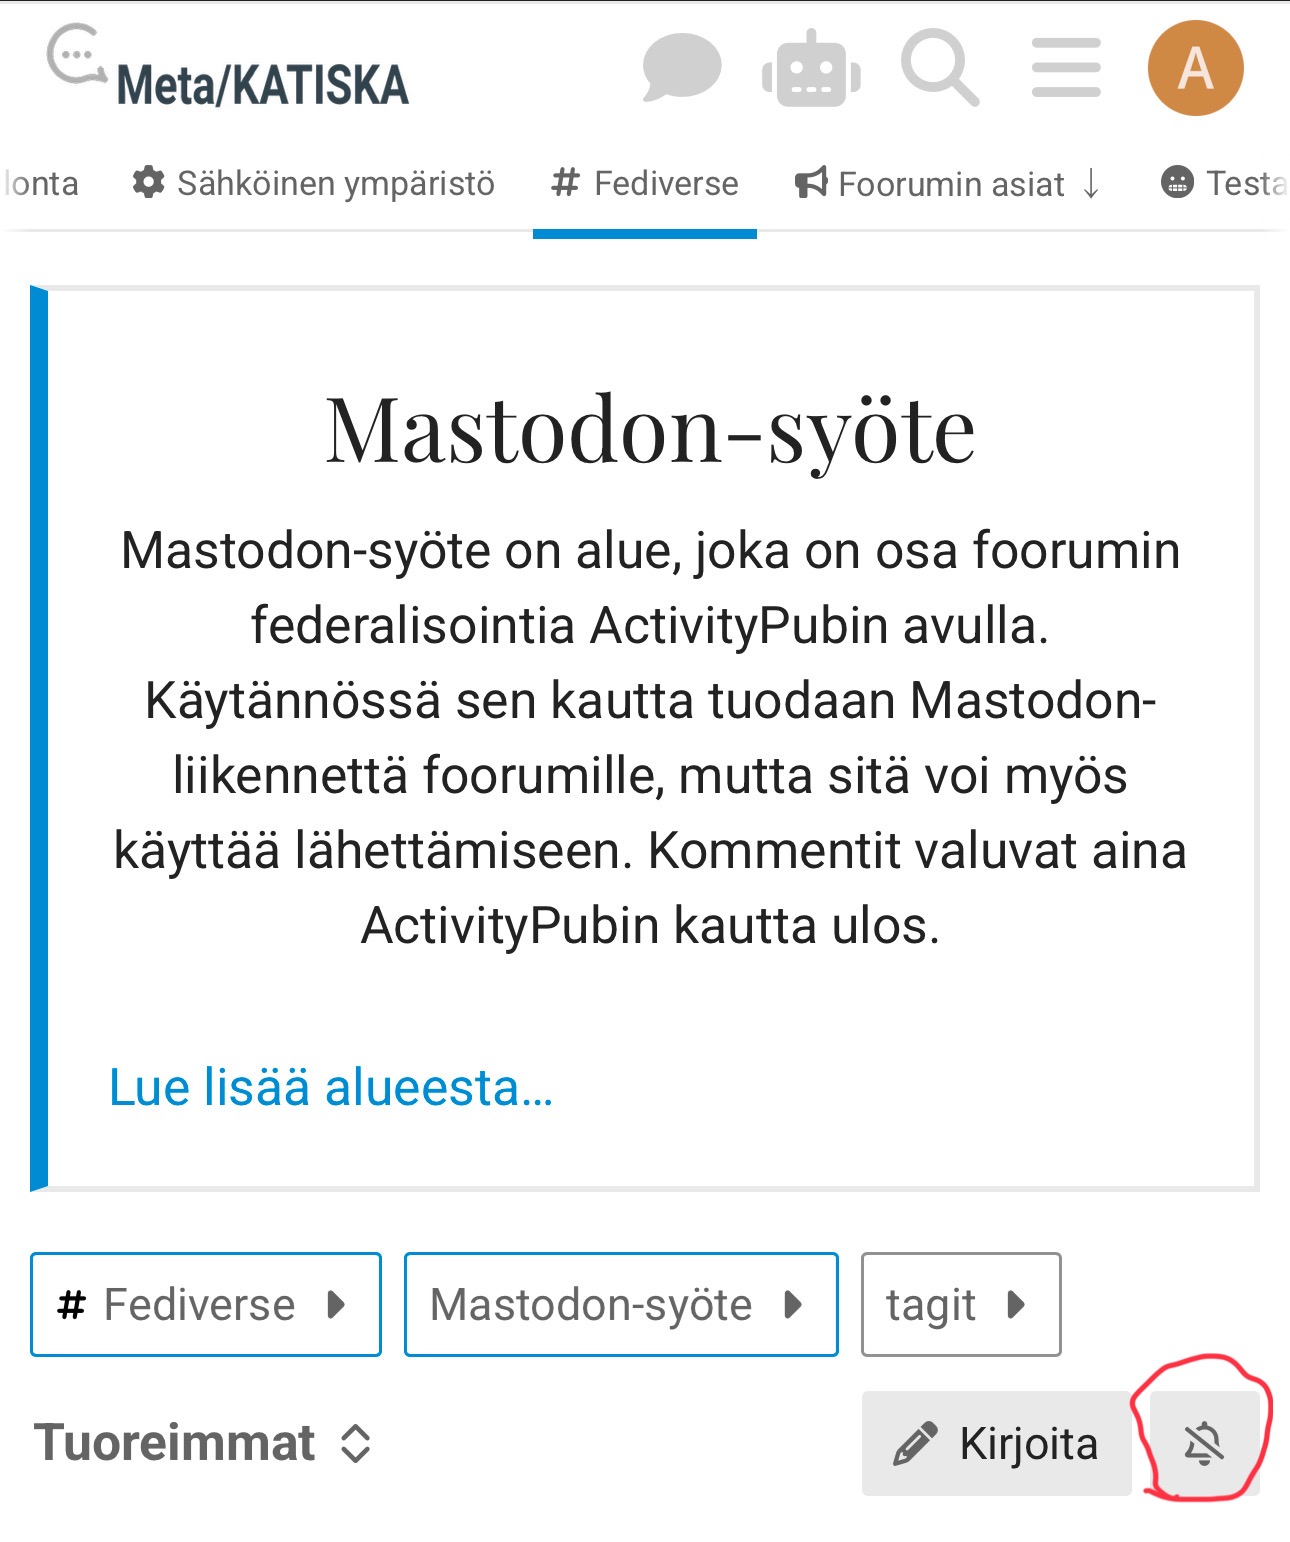
Task: Click the Mastodon-syöte banner heading
Action: tap(650, 430)
